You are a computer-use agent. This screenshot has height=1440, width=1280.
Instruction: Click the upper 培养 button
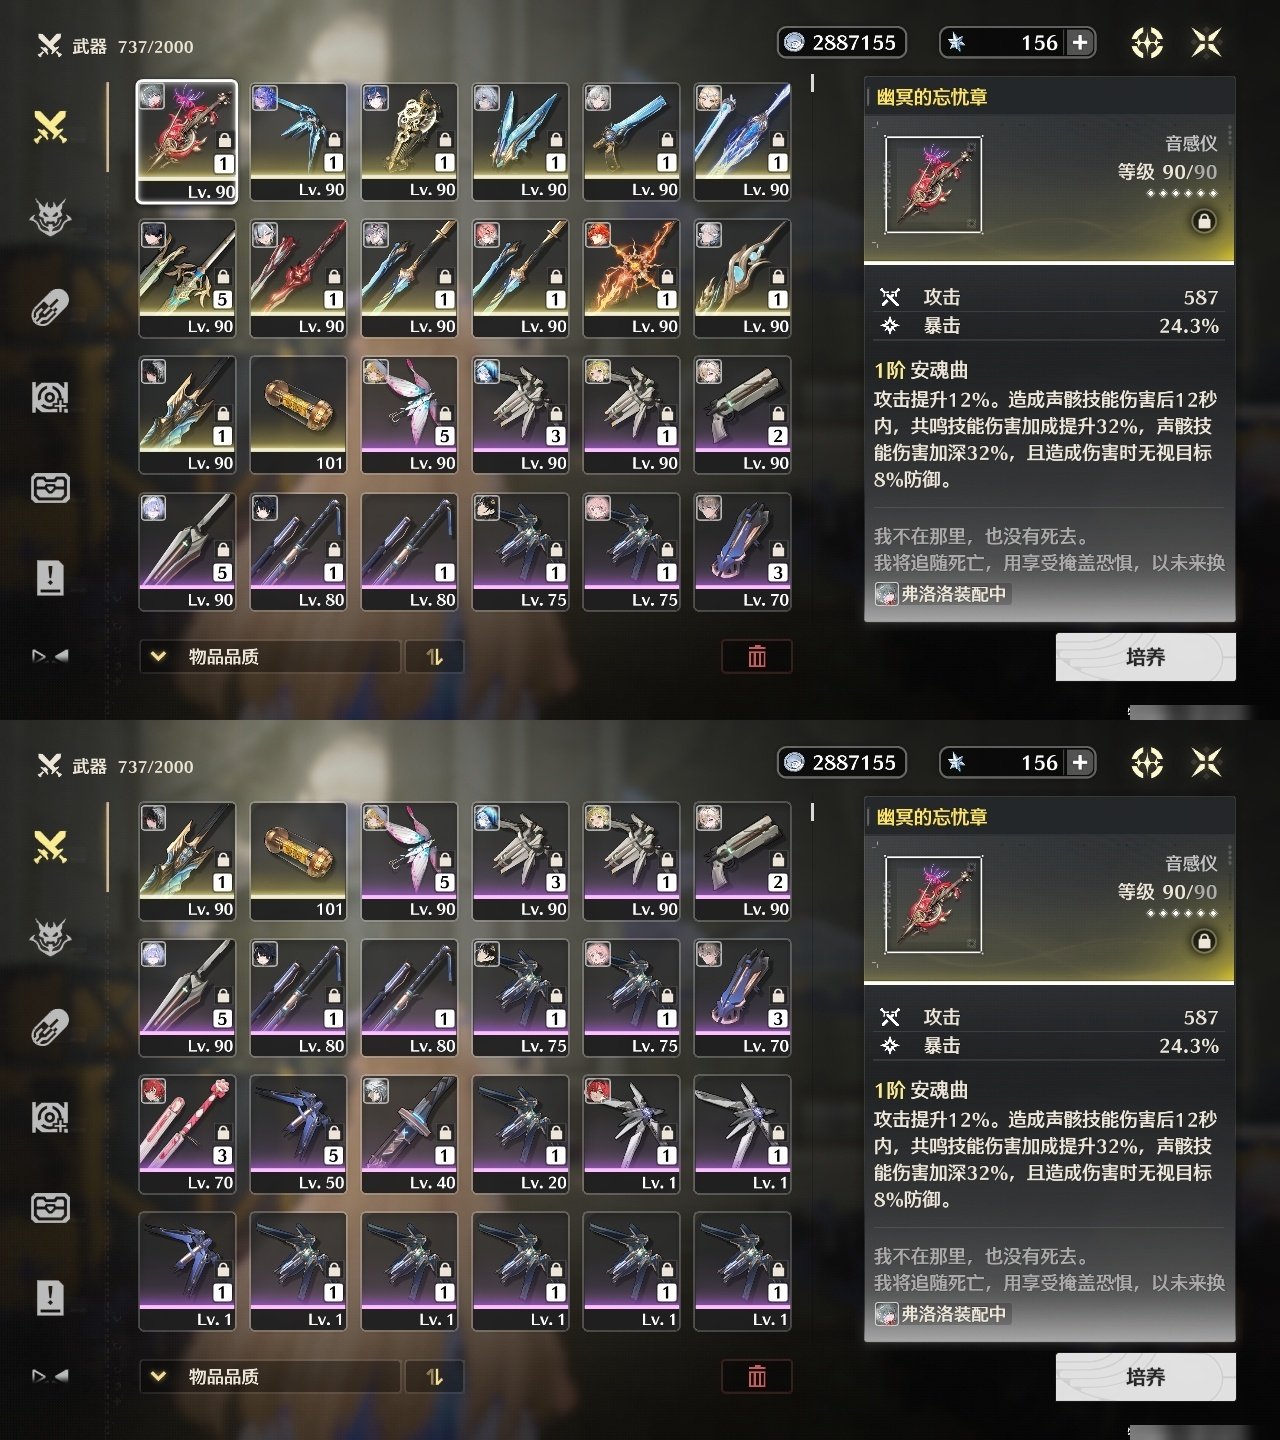pos(1146,657)
